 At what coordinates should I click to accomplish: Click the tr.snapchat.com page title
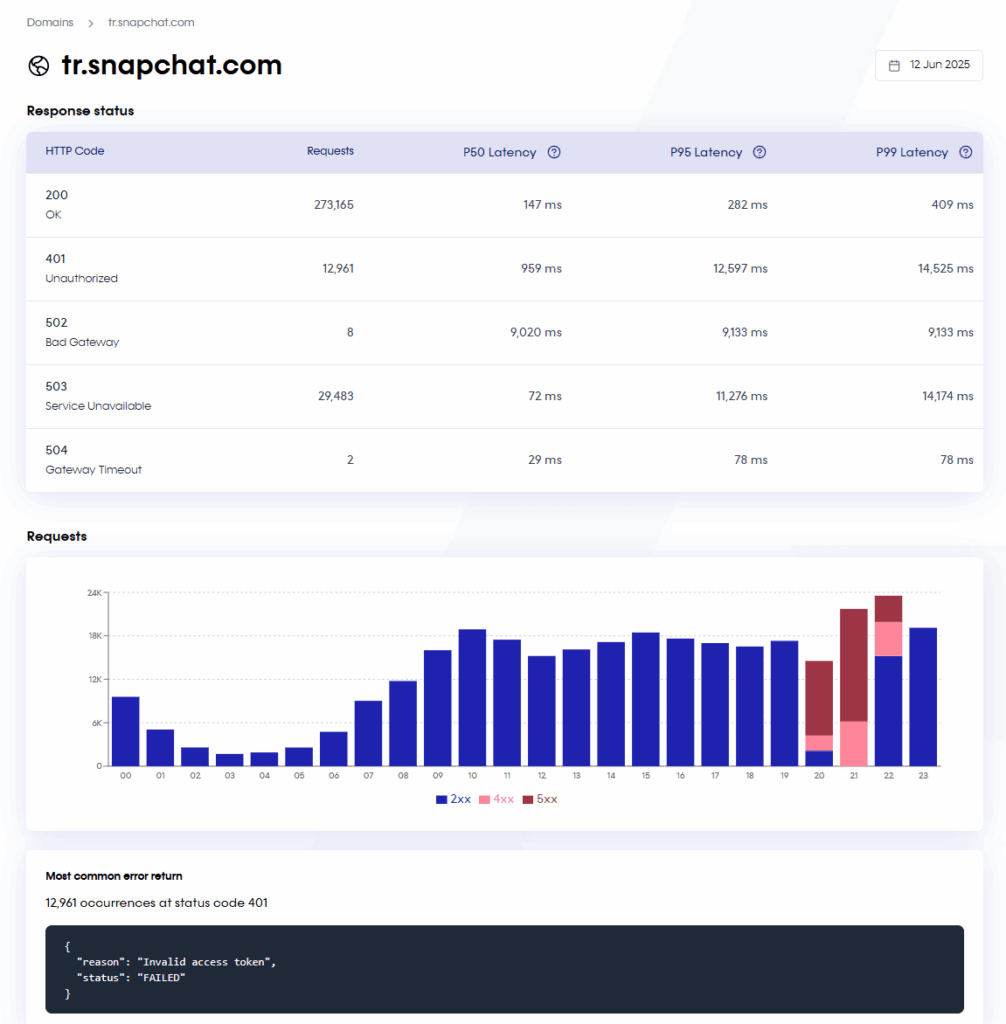tap(172, 65)
